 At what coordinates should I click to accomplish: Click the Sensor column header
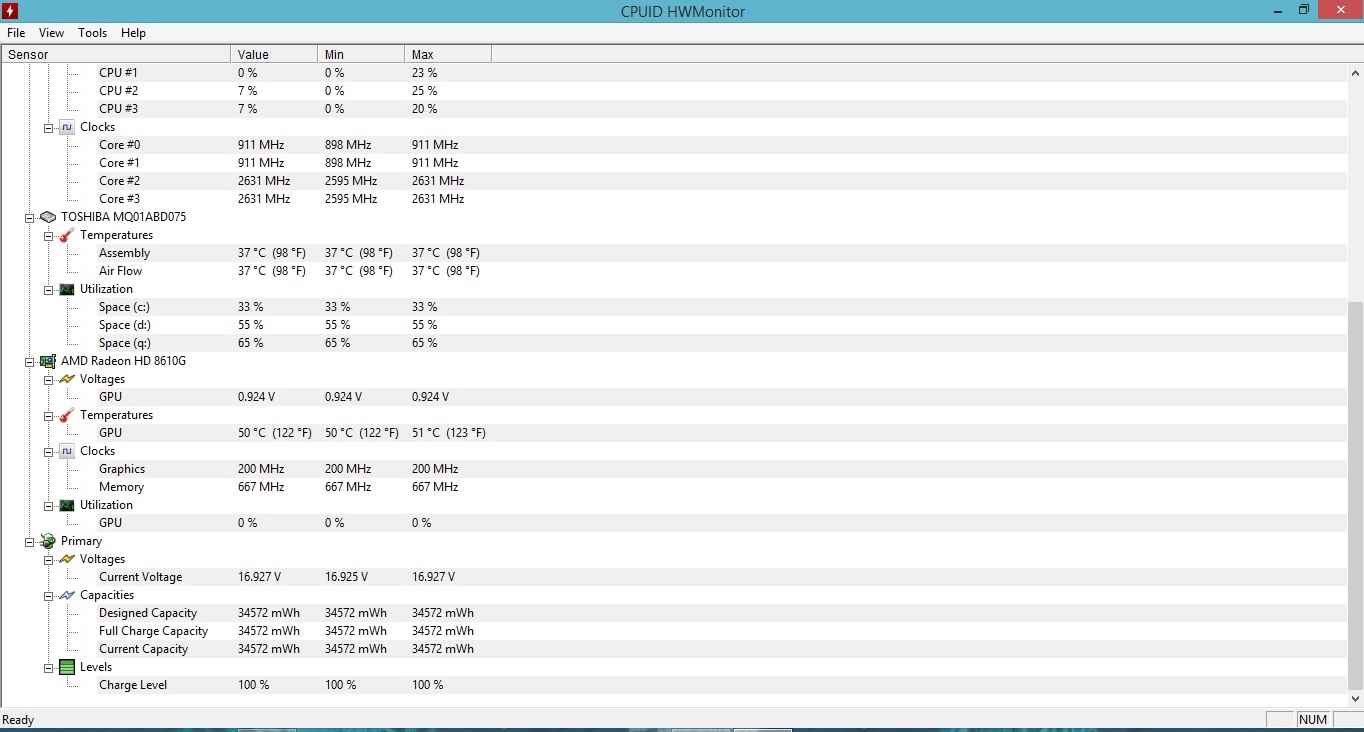pos(115,54)
